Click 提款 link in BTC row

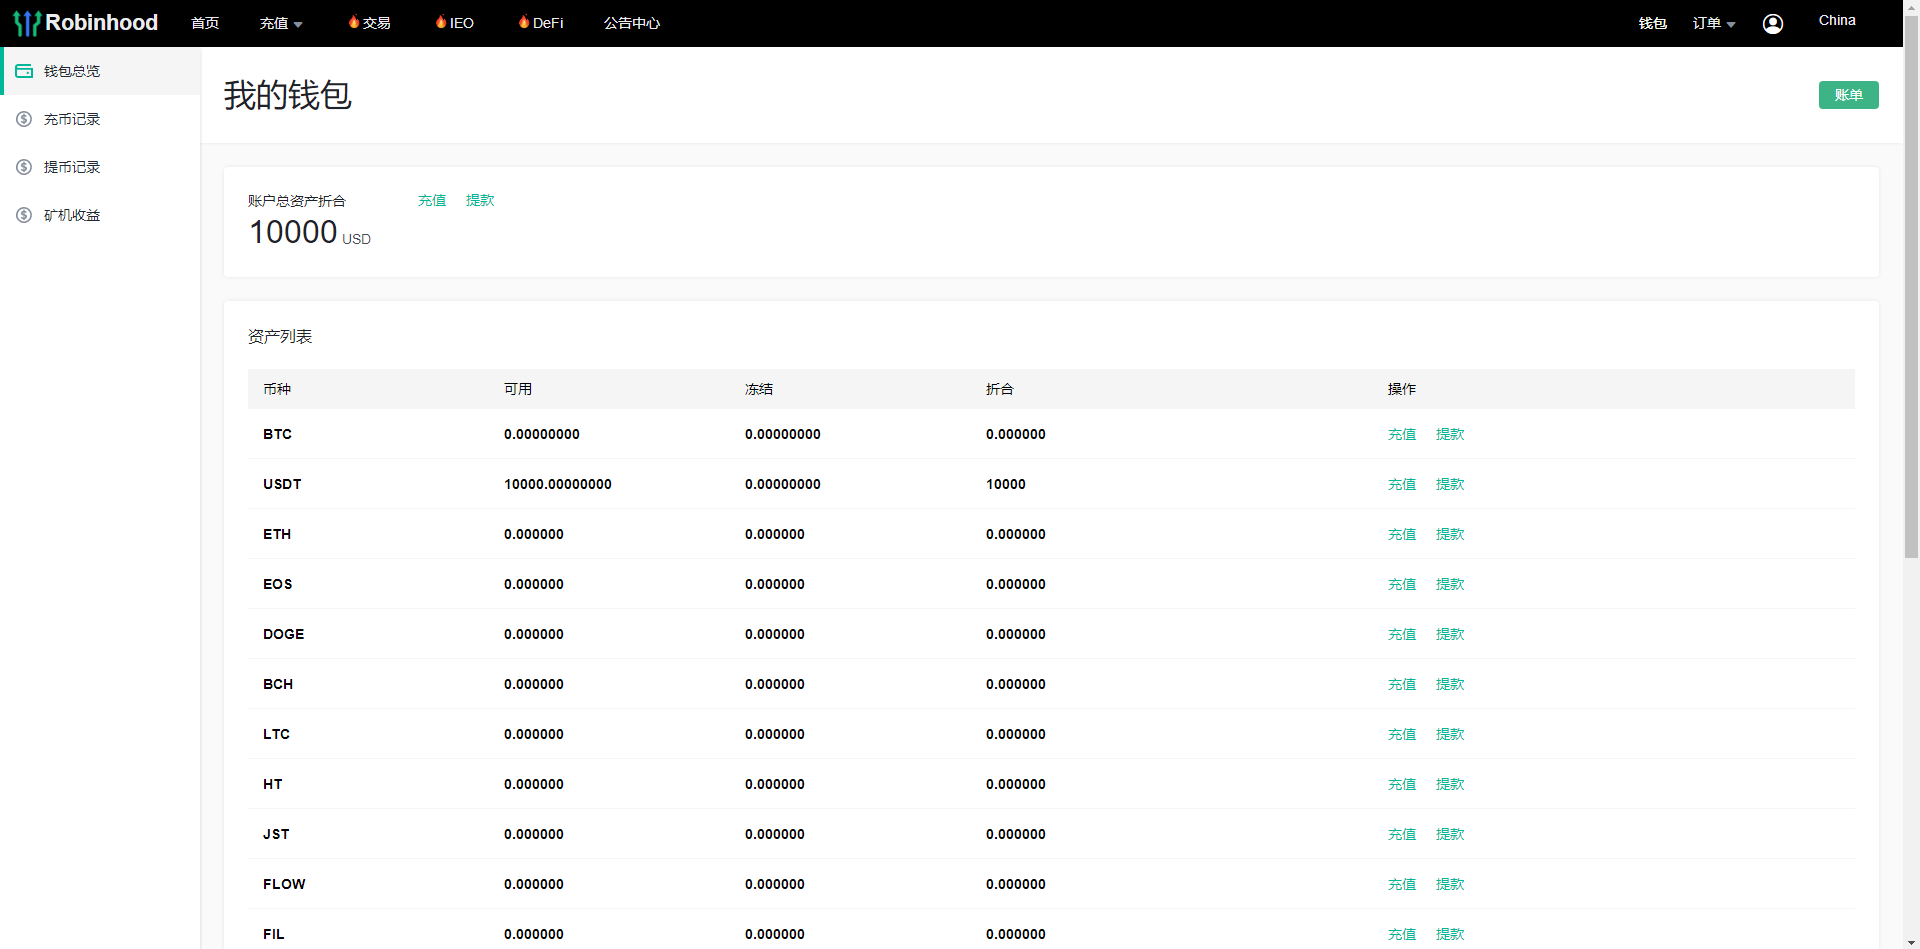1449,434
